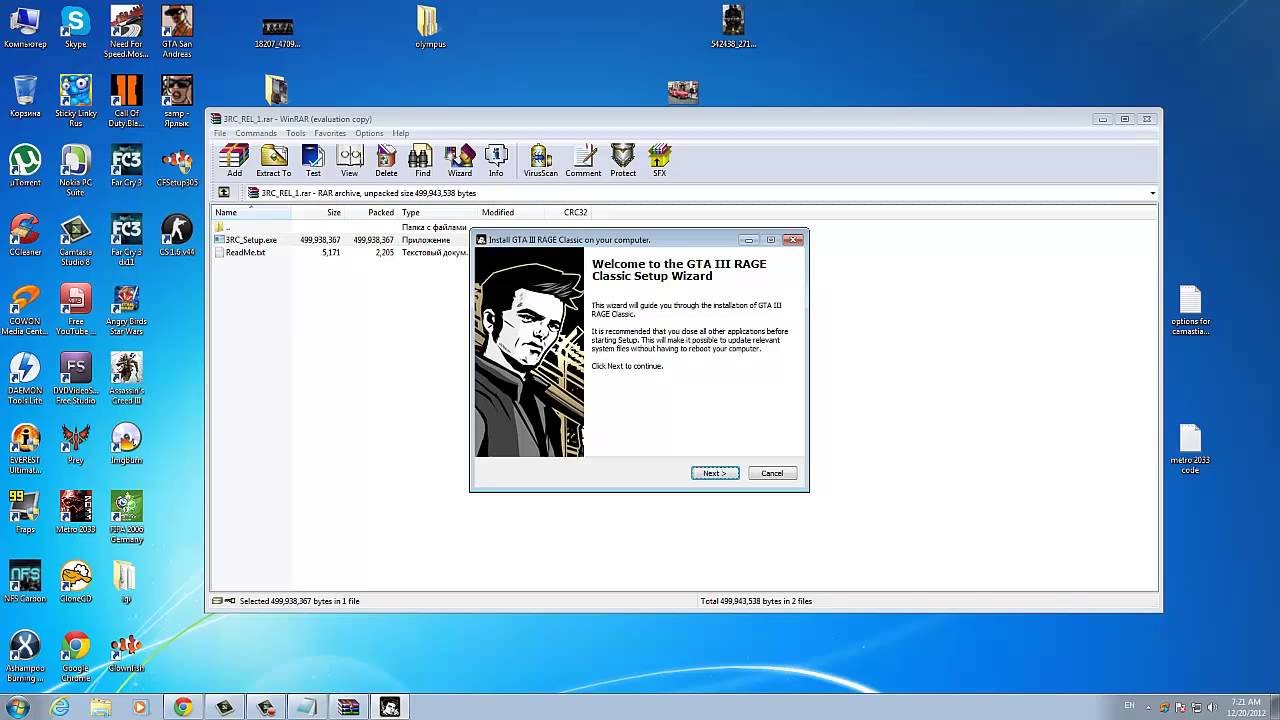Sort files by Packed column
The image size is (1280, 720).
[x=371, y=212]
